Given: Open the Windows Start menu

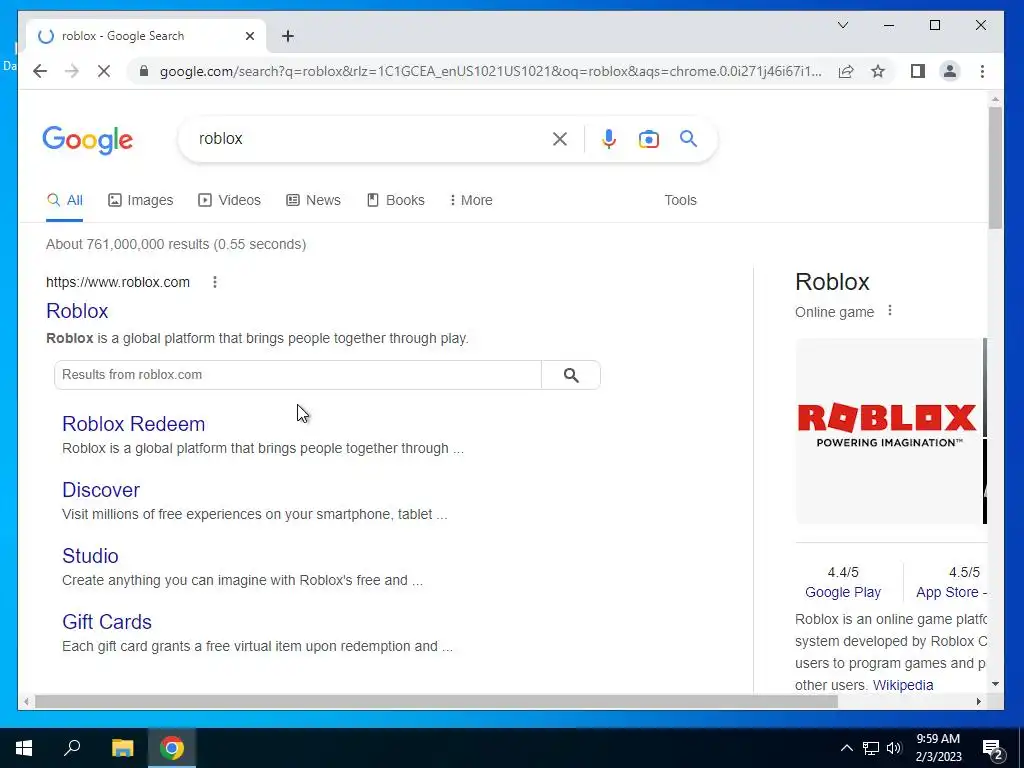Looking at the screenshot, I should click(24, 748).
